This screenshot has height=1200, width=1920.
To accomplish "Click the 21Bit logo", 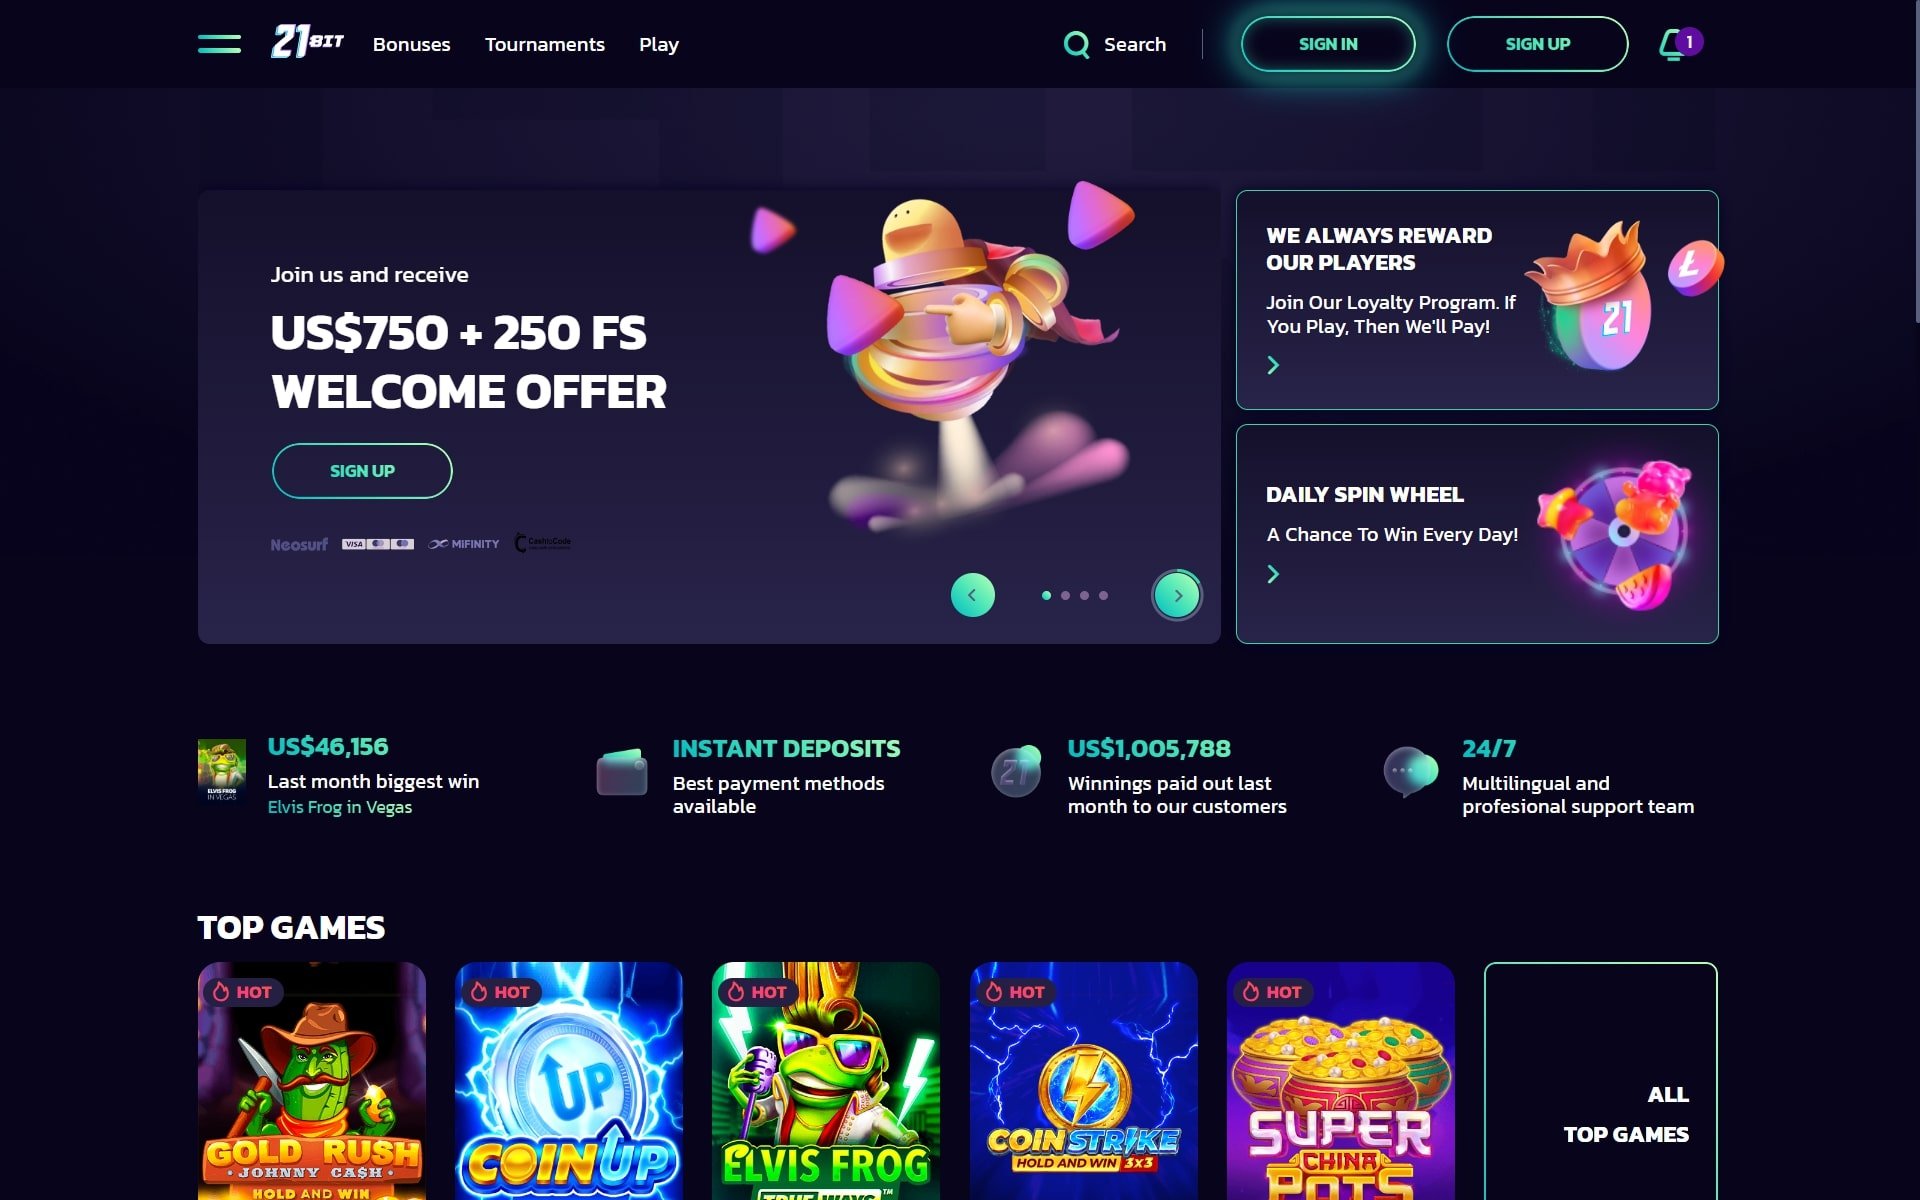I will [307, 42].
